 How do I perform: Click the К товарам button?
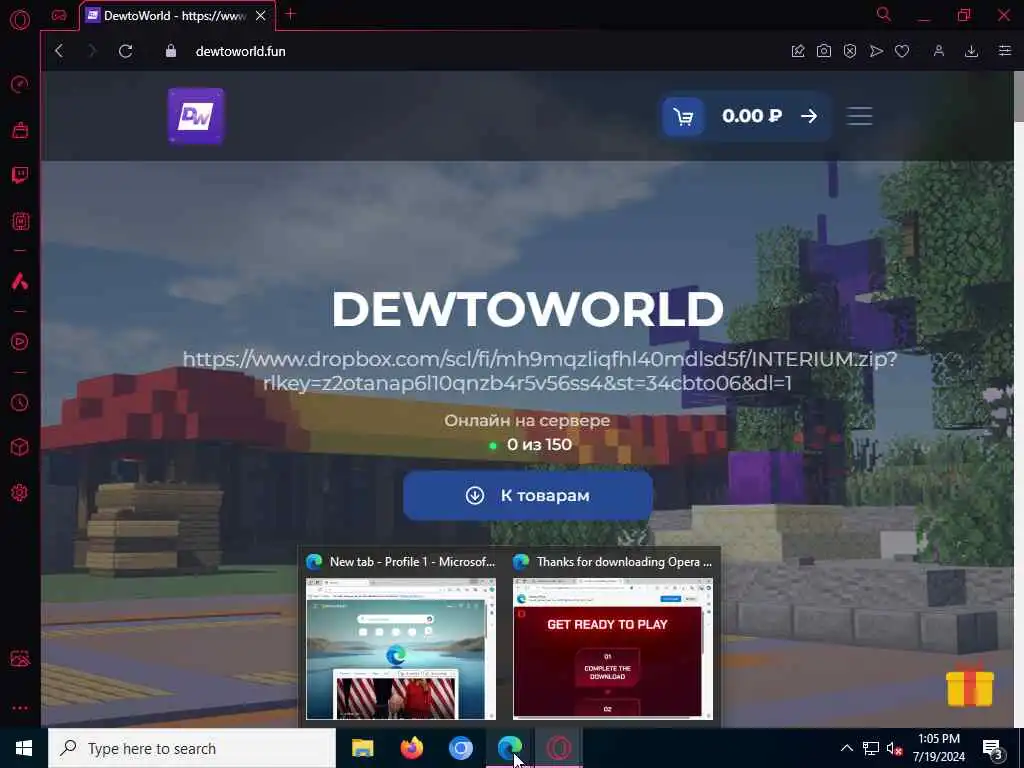coord(528,496)
